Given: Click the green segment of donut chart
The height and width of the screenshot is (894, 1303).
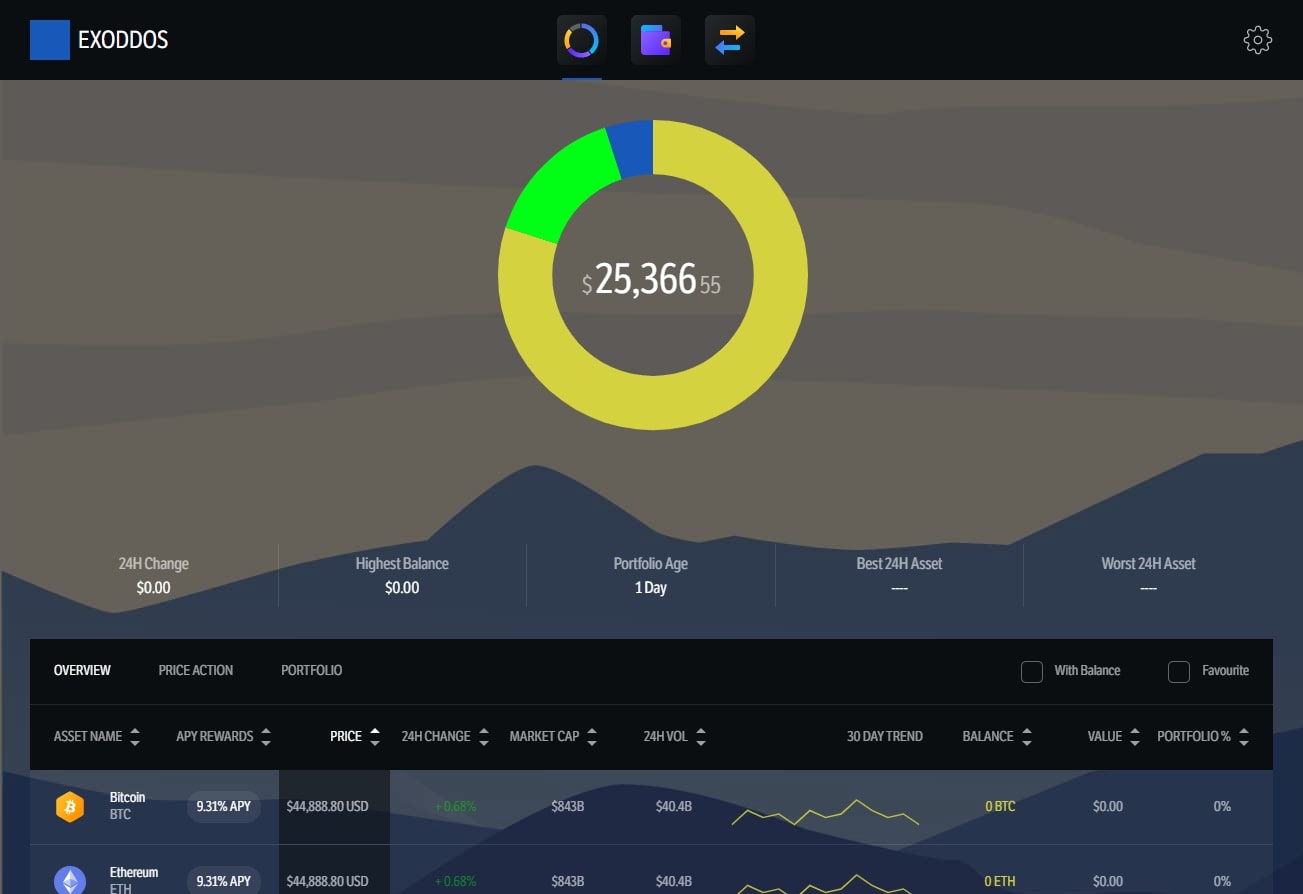Looking at the screenshot, I should click(x=558, y=188).
